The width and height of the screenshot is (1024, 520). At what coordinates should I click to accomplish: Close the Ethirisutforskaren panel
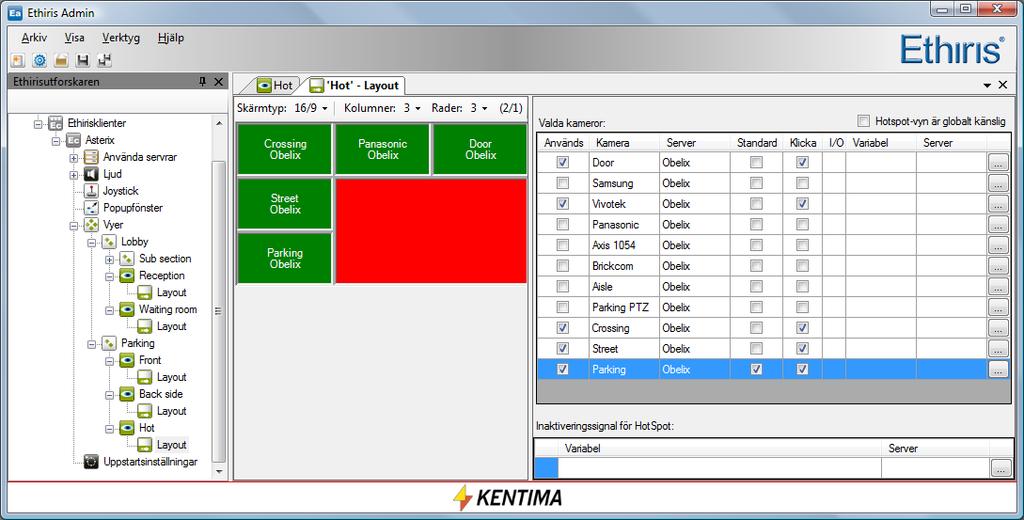click(x=219, y=82)
